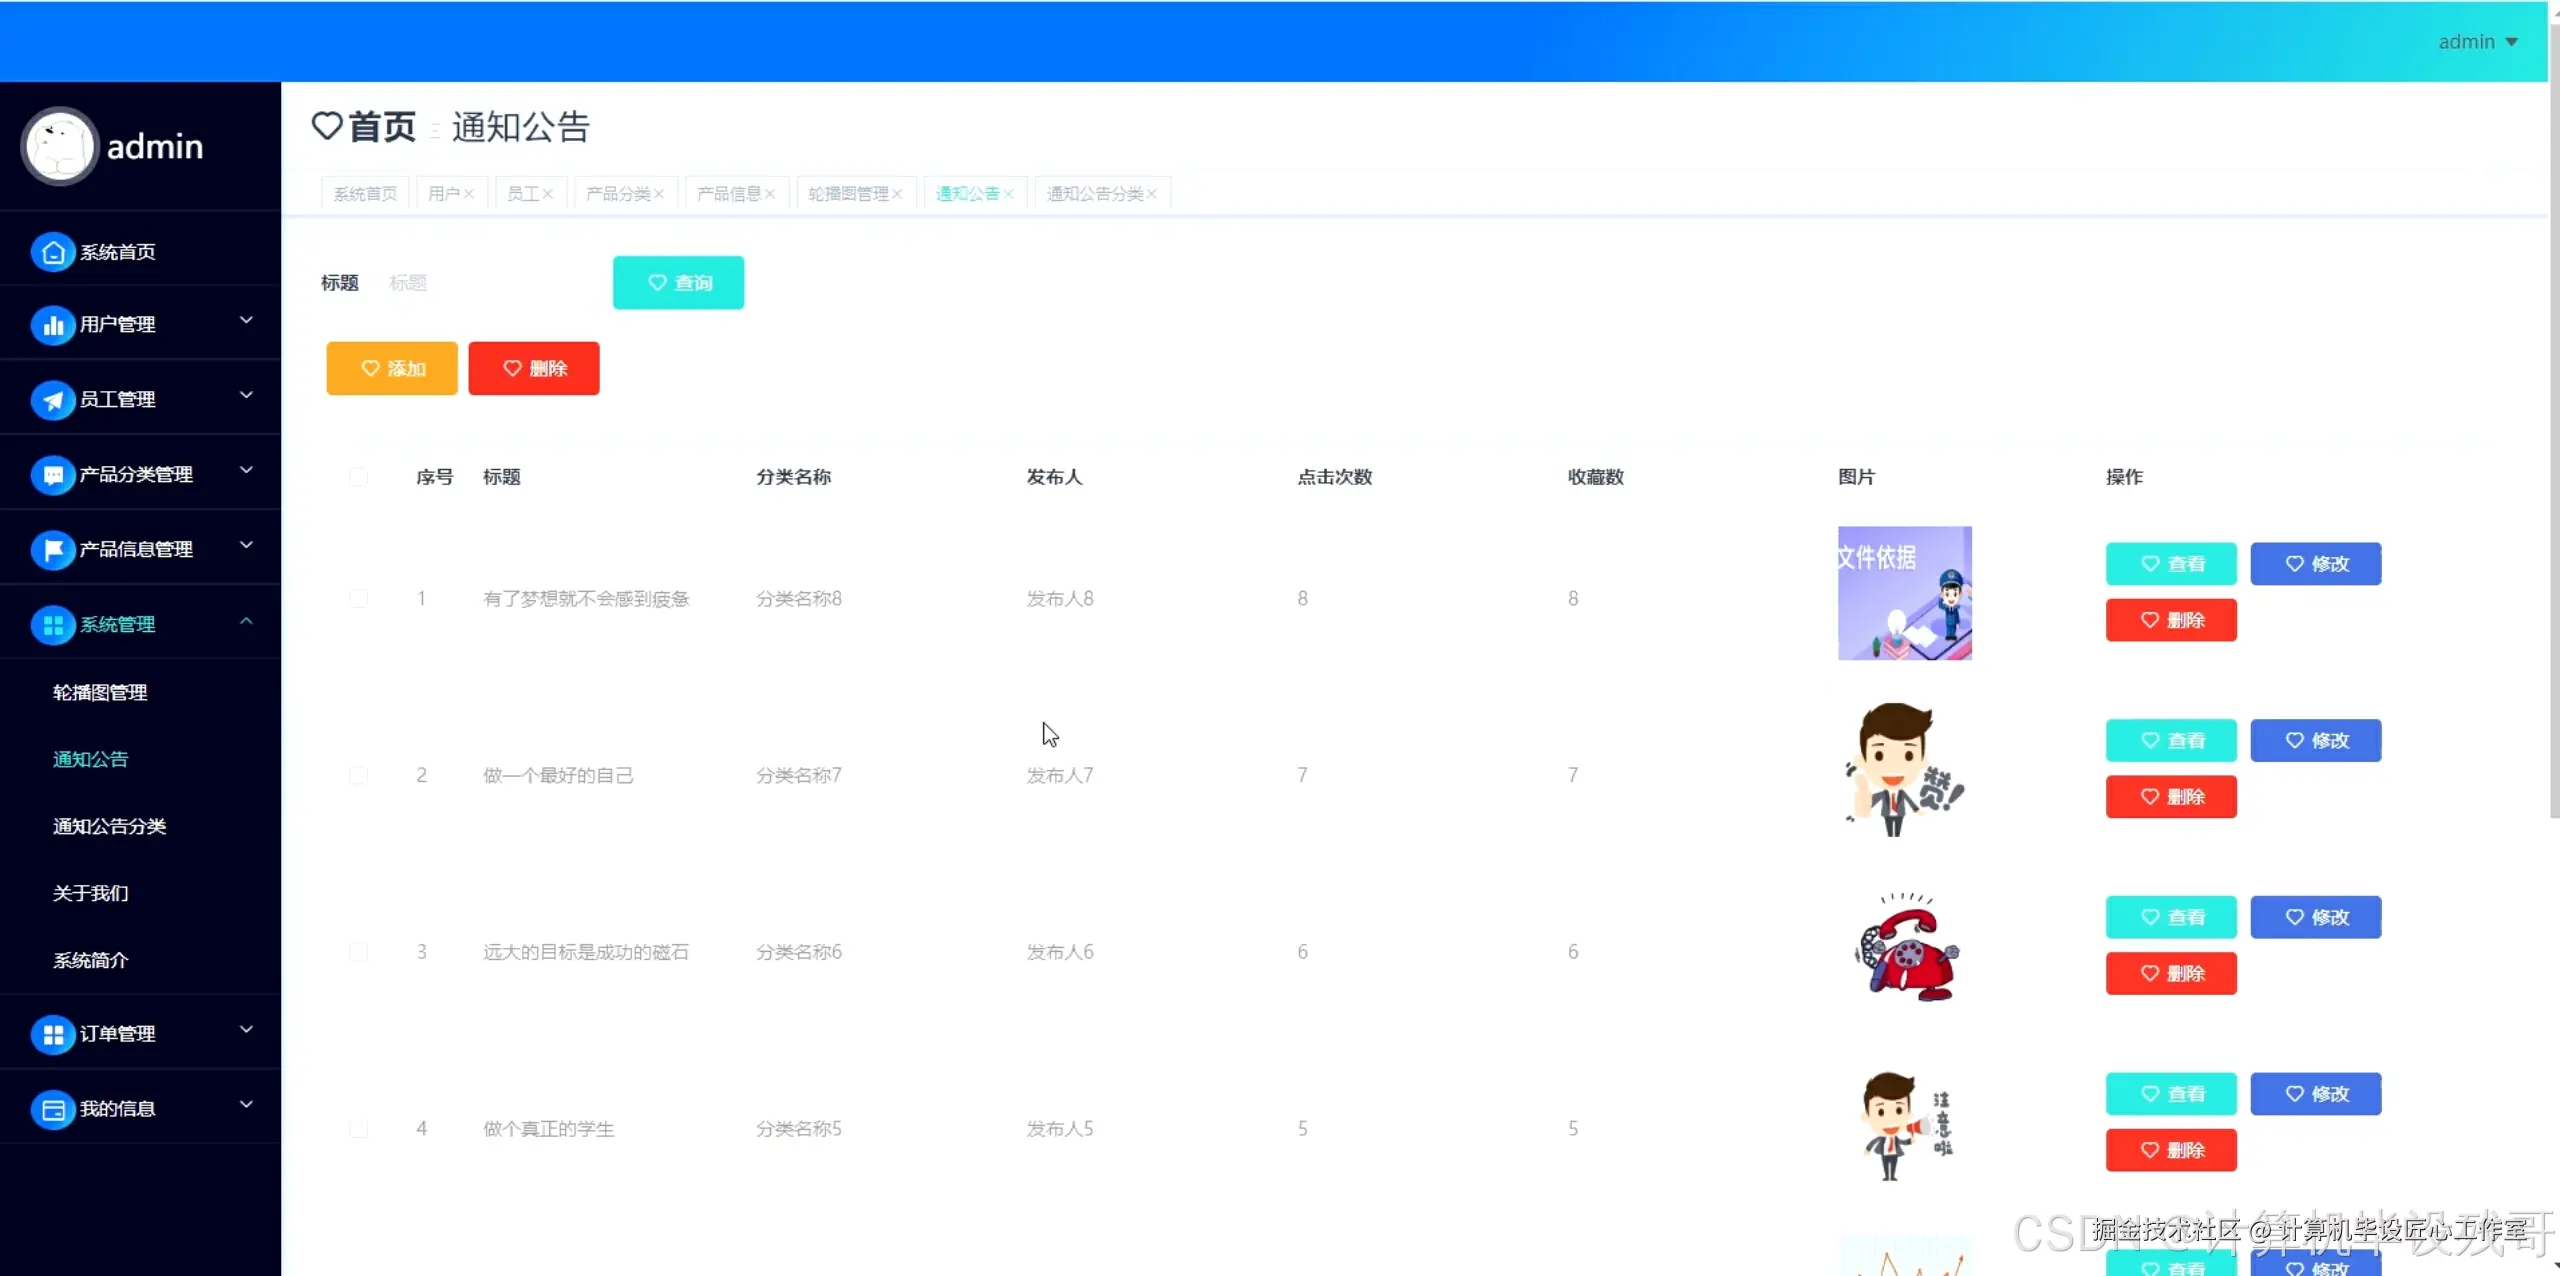The image size is (2560, 1276).
Task: Tick the select-all checkbox in table header
Action: point(359,477)
